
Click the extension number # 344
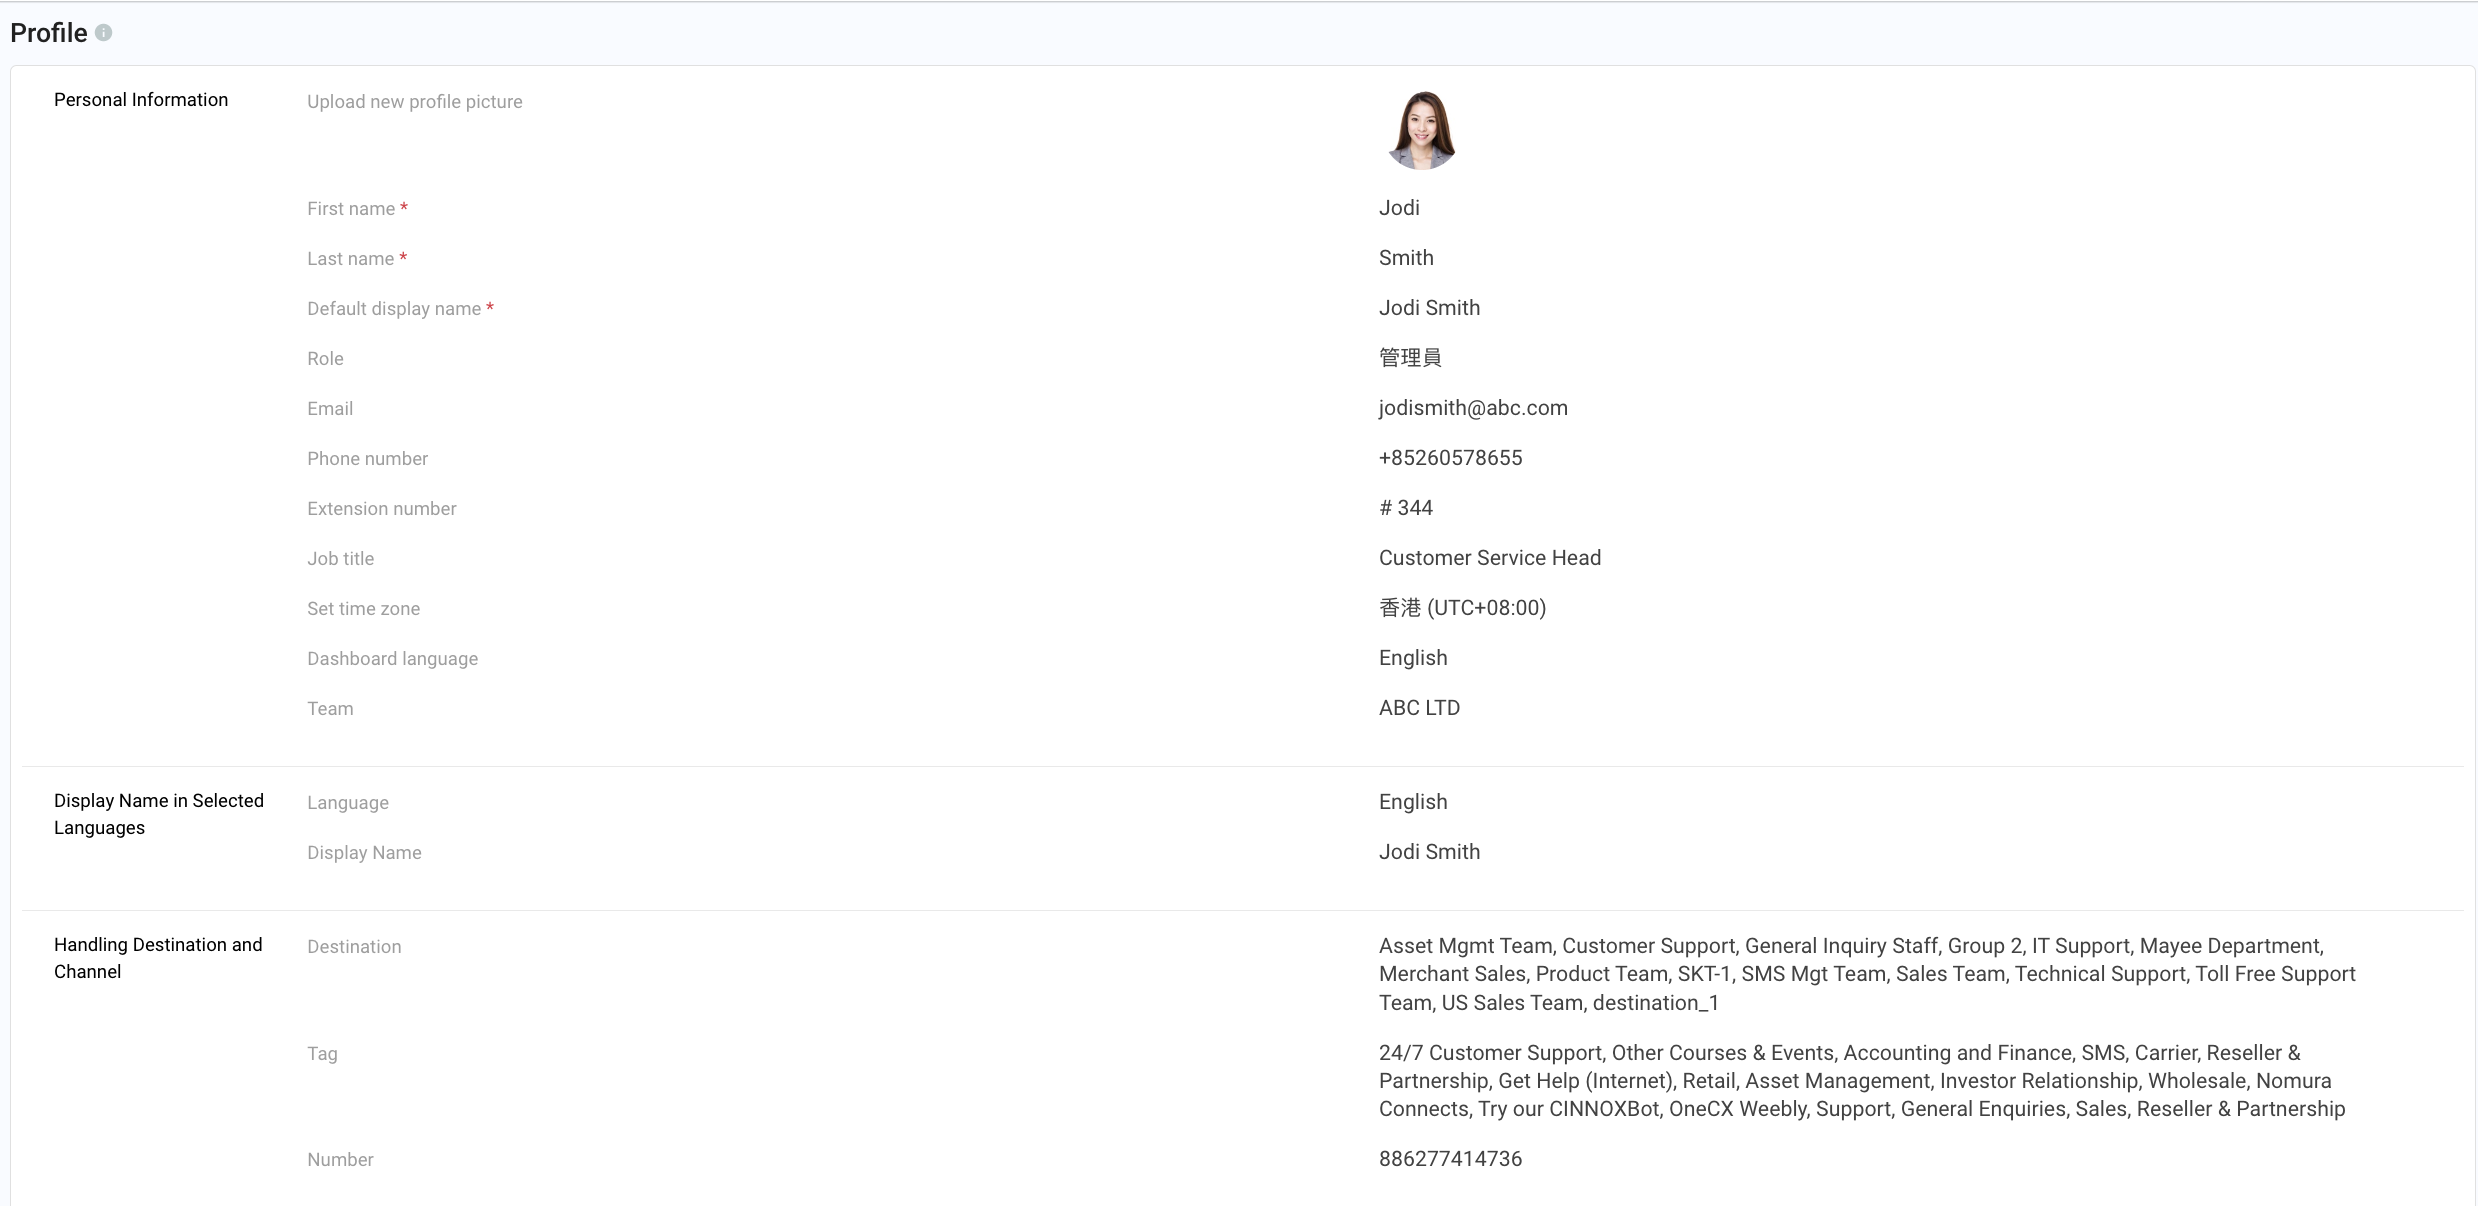click(1406, 508)
